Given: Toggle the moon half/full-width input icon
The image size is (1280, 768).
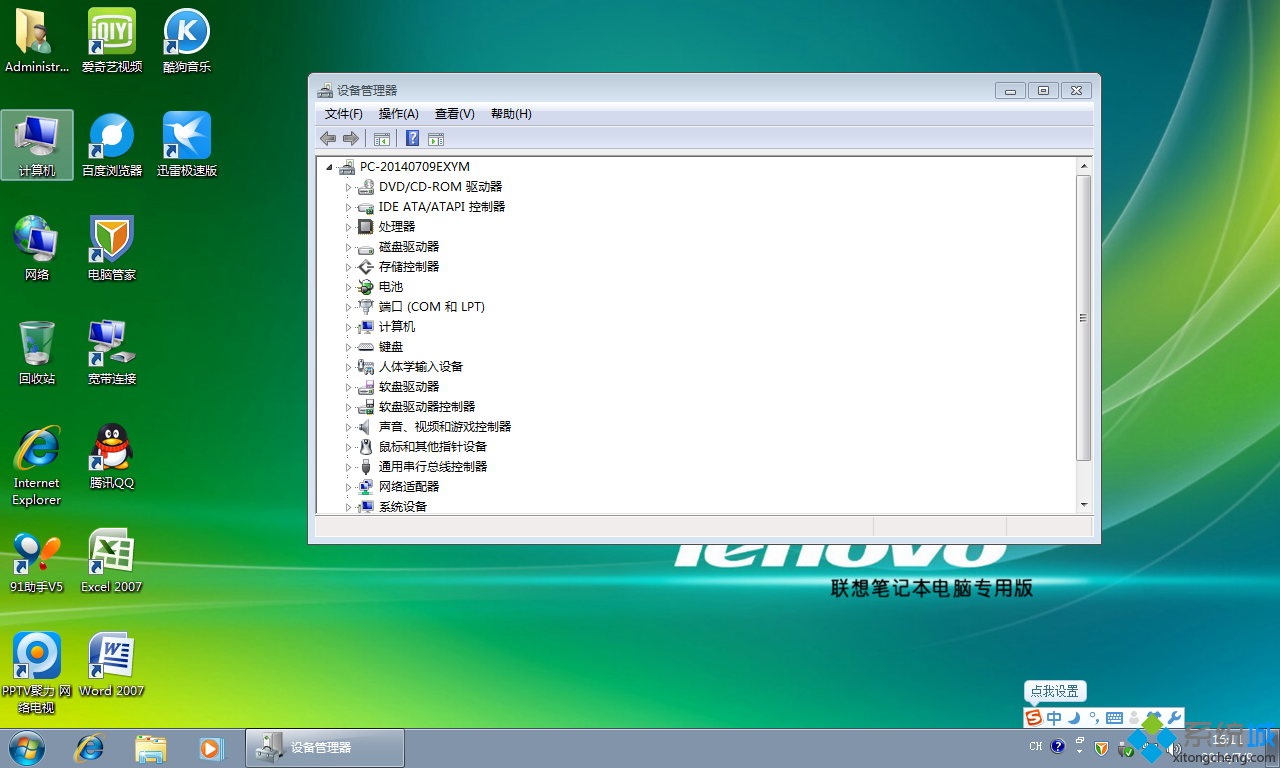Looking at the screenshot, I should pyautogui.click(x=1074, y=718).
